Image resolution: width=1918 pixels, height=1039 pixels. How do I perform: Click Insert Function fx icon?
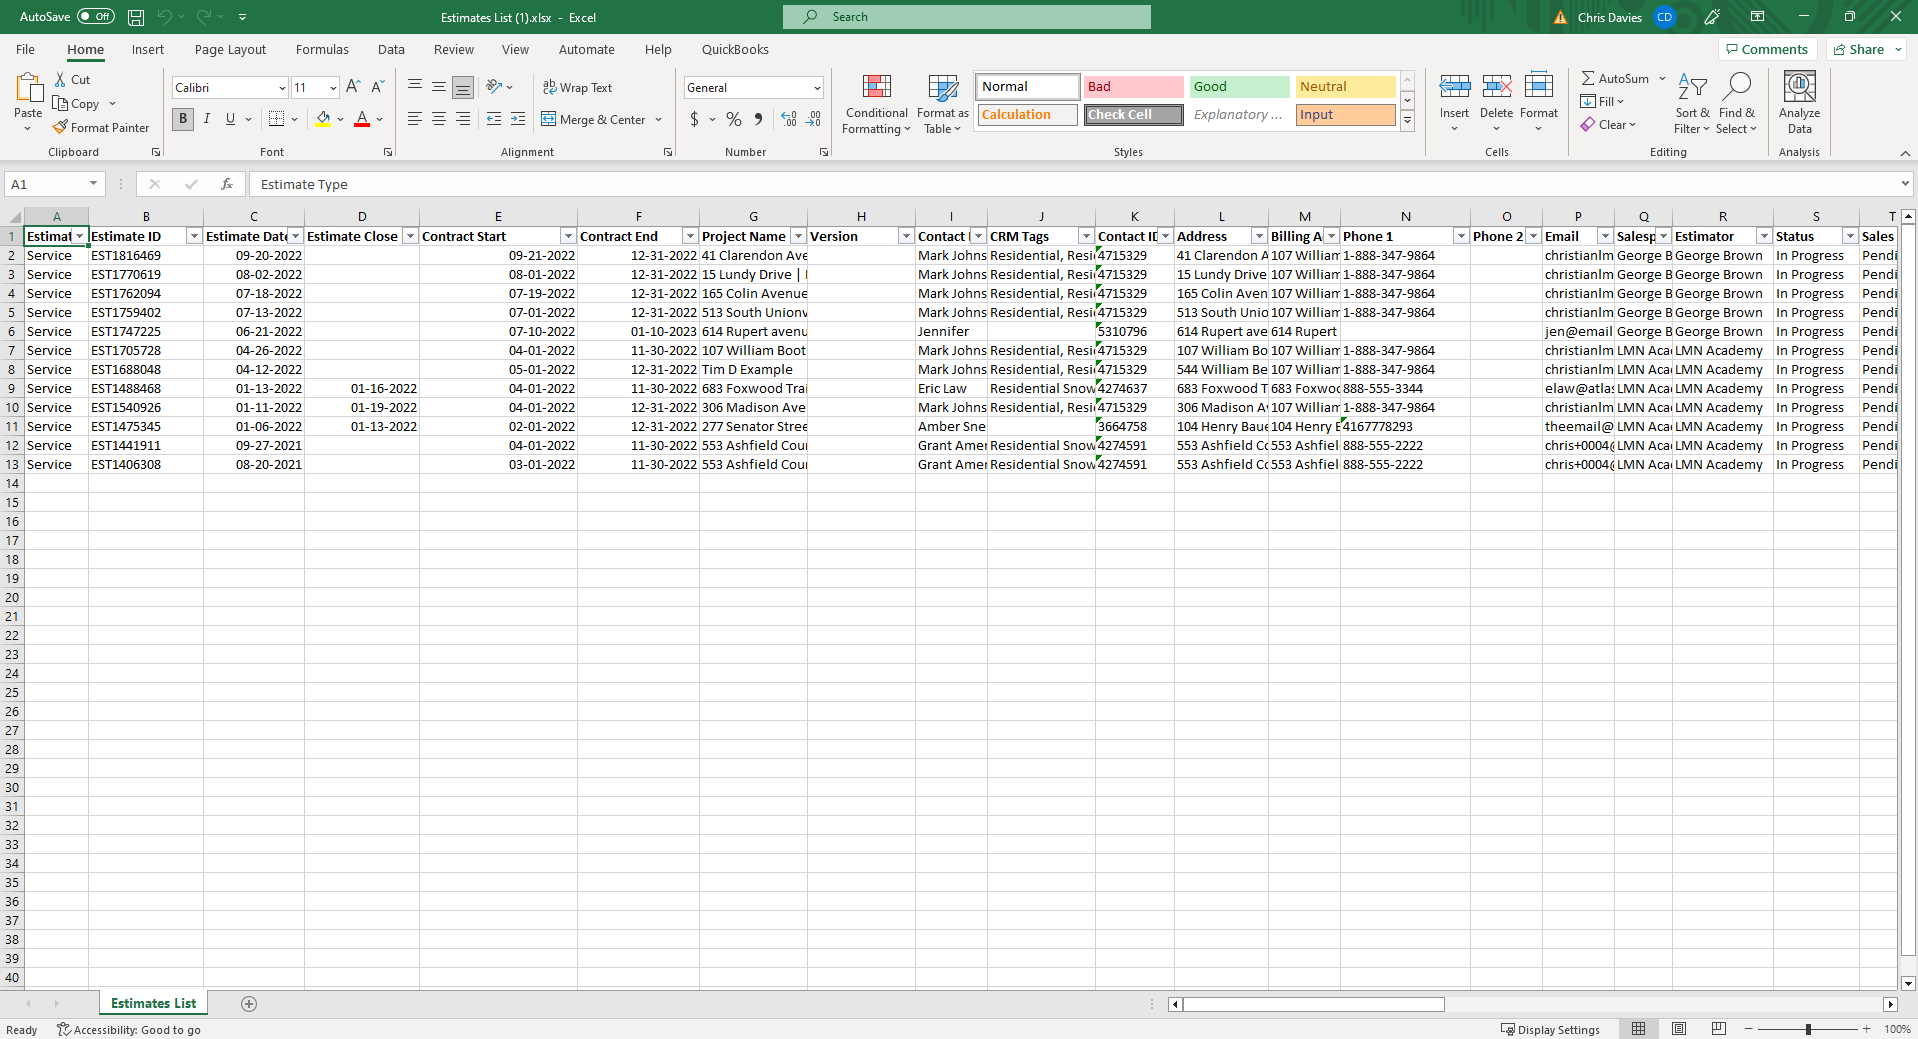227,184
